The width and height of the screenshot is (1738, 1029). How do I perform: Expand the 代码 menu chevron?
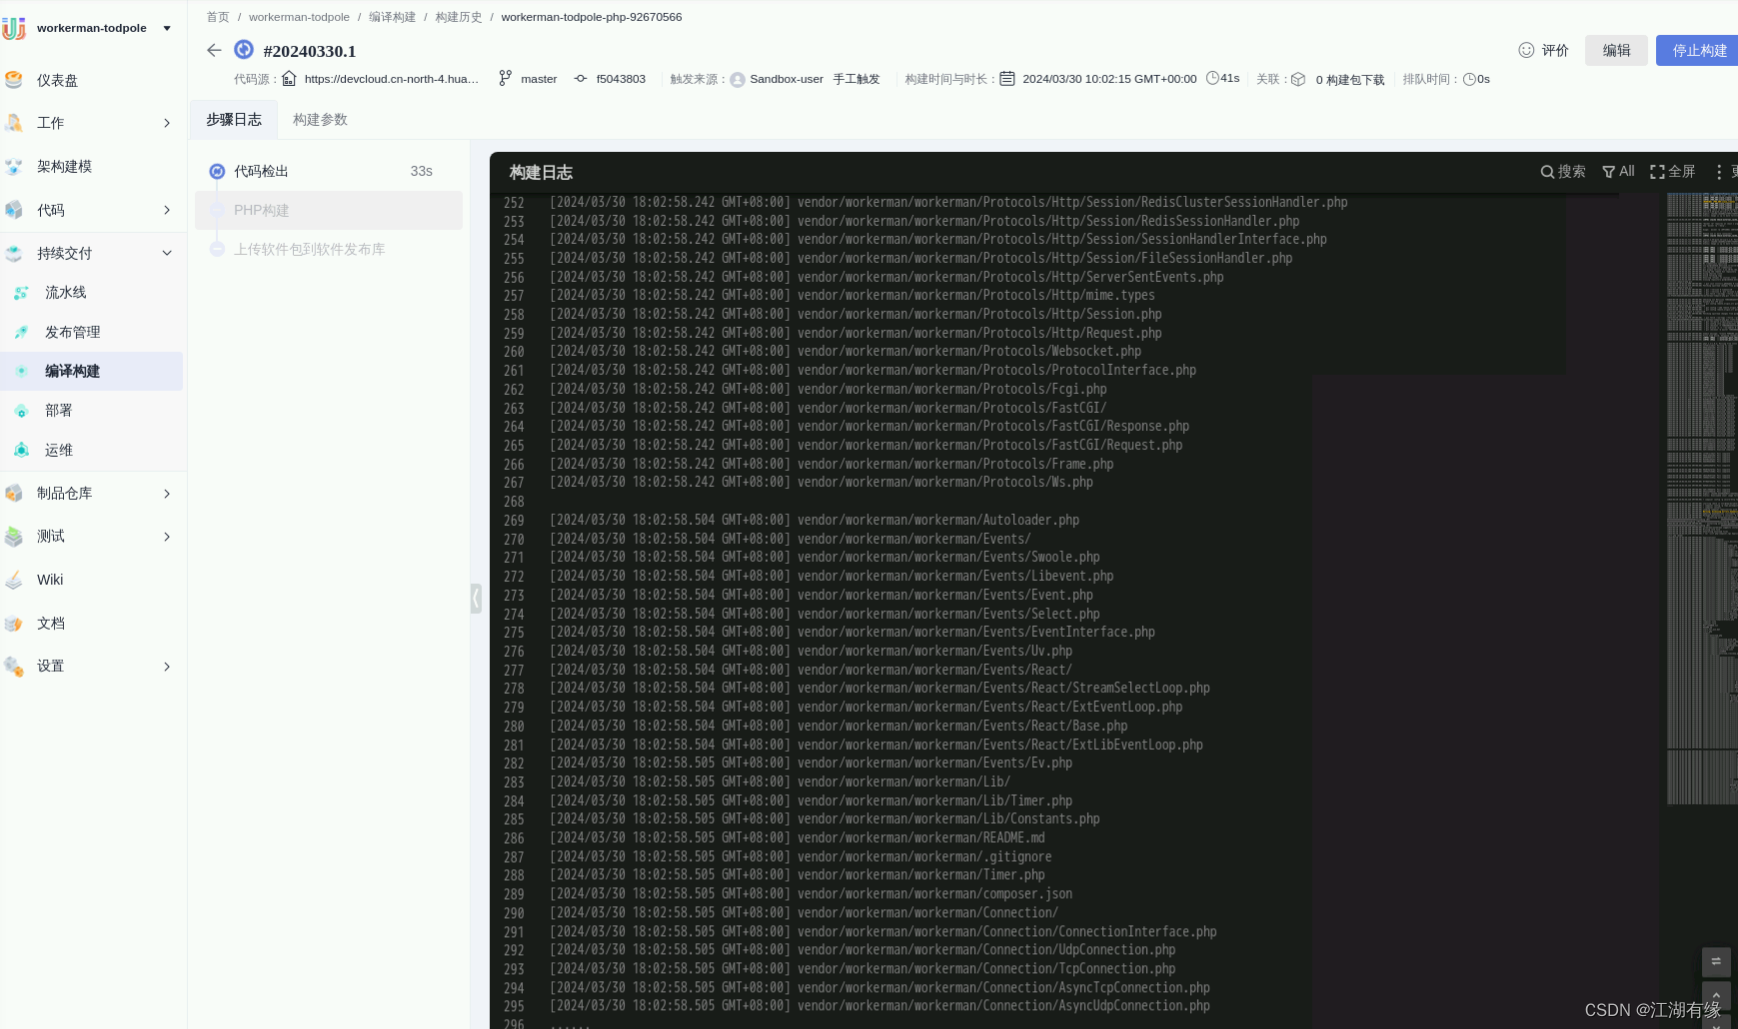[167, 210]
